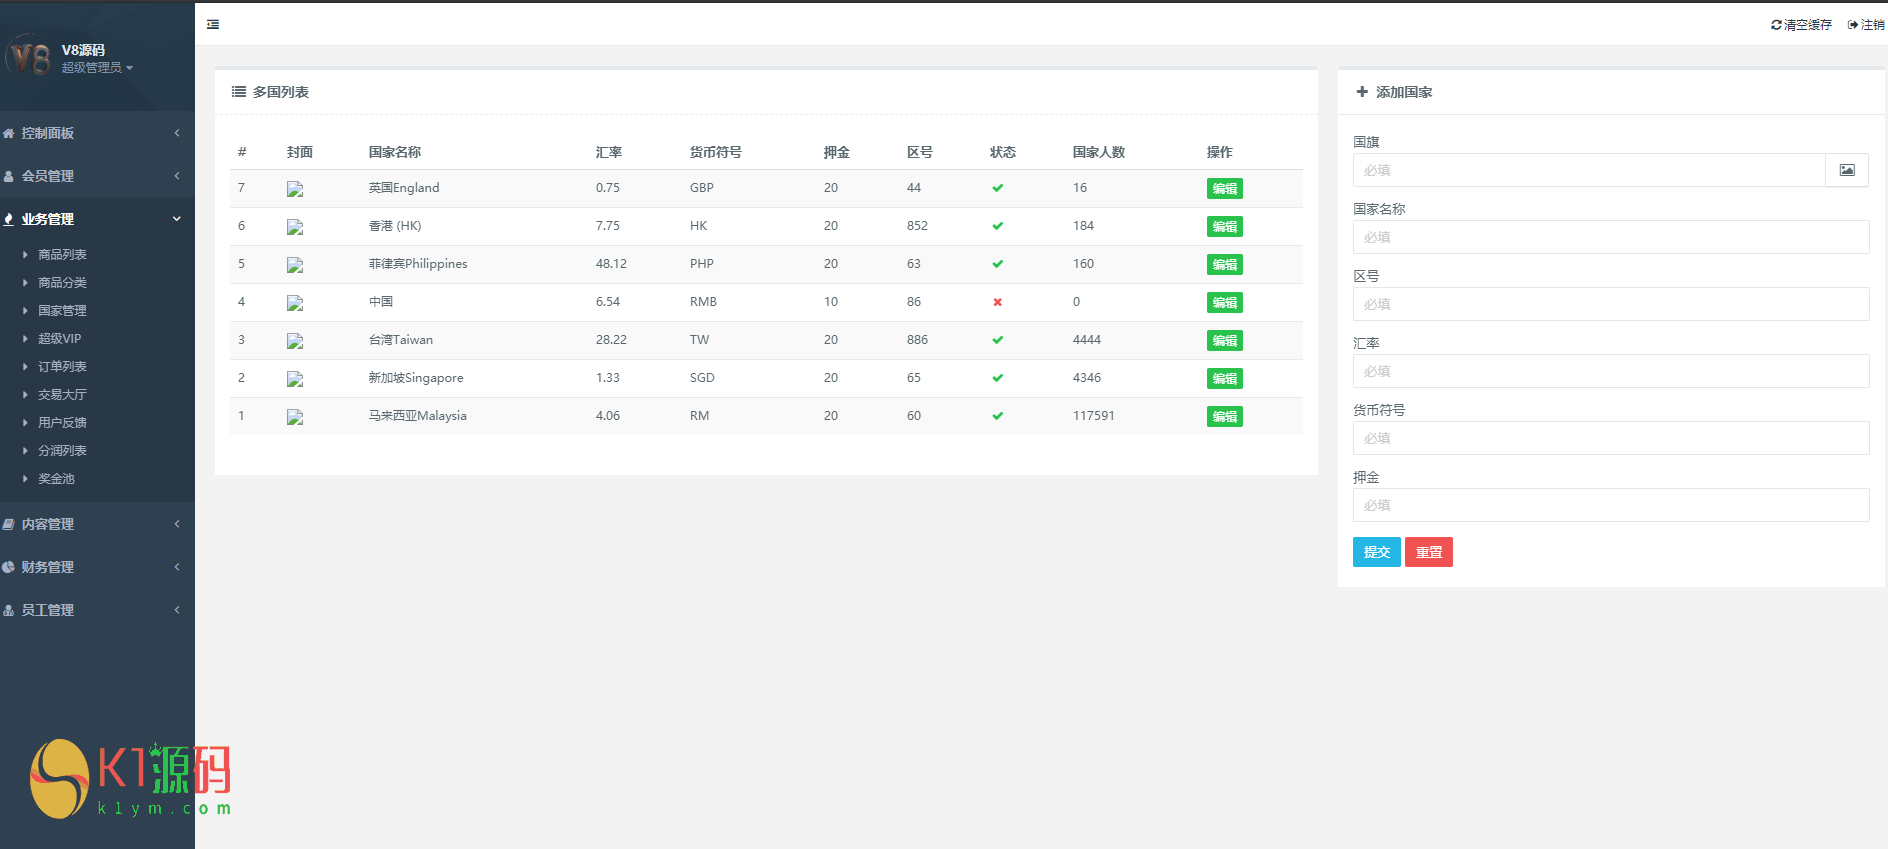Click the cover image of 英国England
This screenshot has width=1888, height=849.
(295, 189)
